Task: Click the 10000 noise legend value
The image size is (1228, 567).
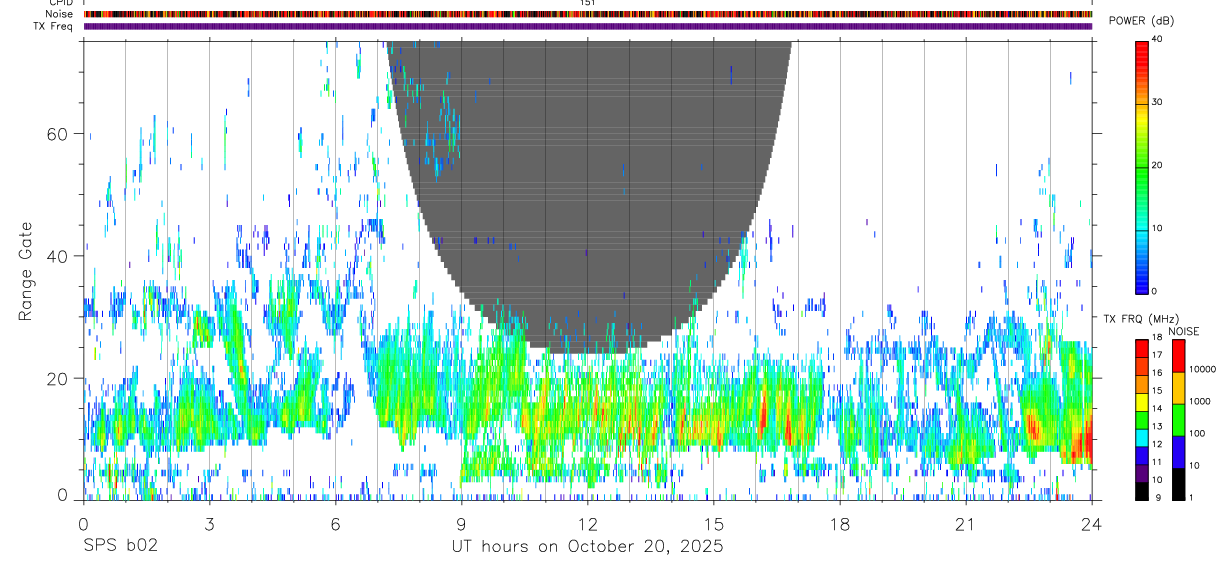Action: click(x=1202, y=369)
